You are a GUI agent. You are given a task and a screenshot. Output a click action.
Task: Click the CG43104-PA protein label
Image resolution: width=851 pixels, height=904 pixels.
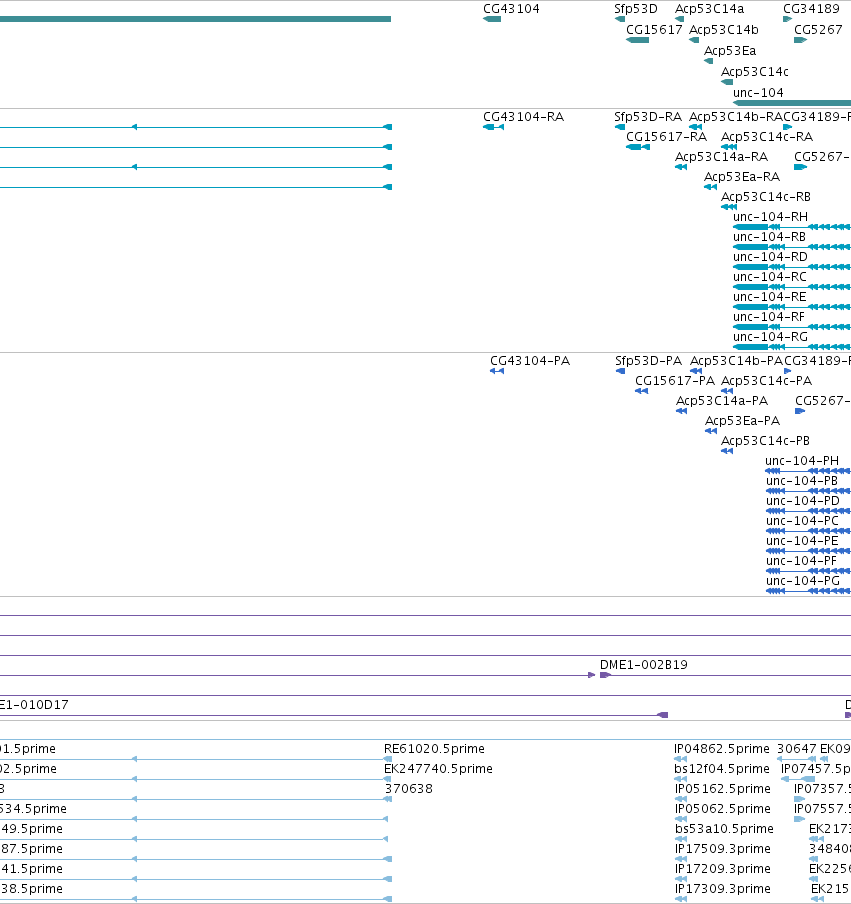(529, 360)
